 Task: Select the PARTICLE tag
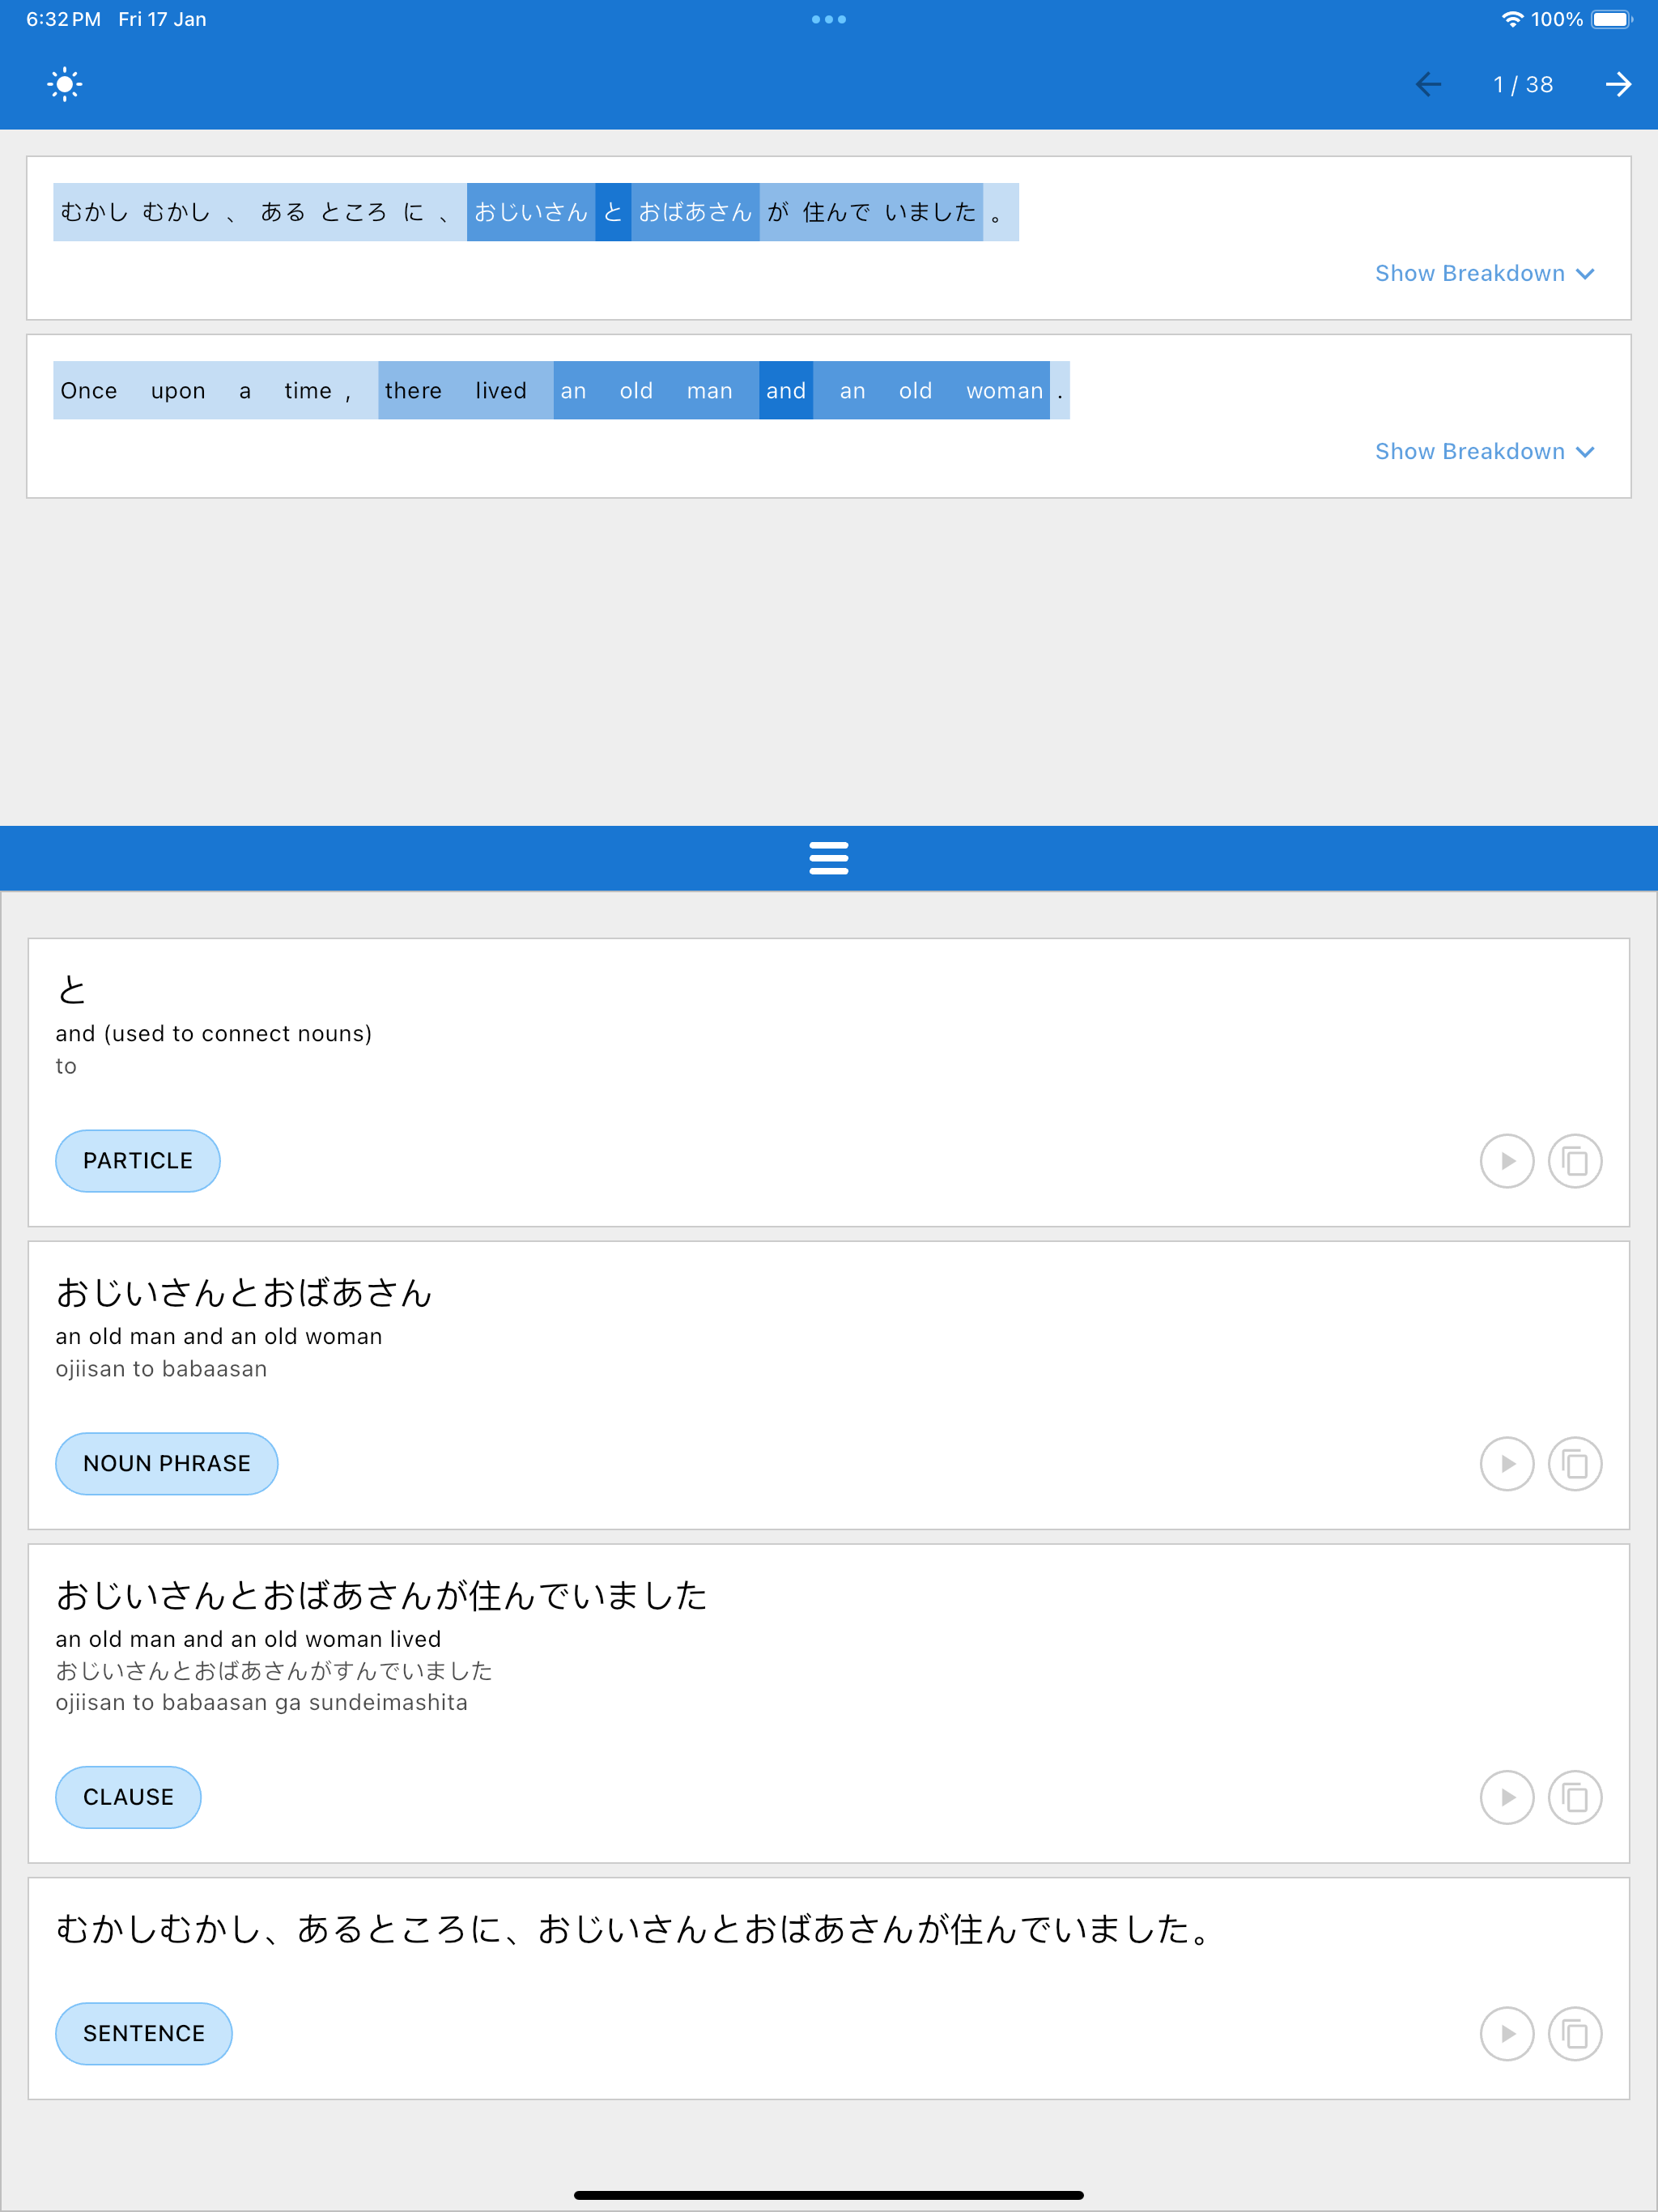(138, 1160)
